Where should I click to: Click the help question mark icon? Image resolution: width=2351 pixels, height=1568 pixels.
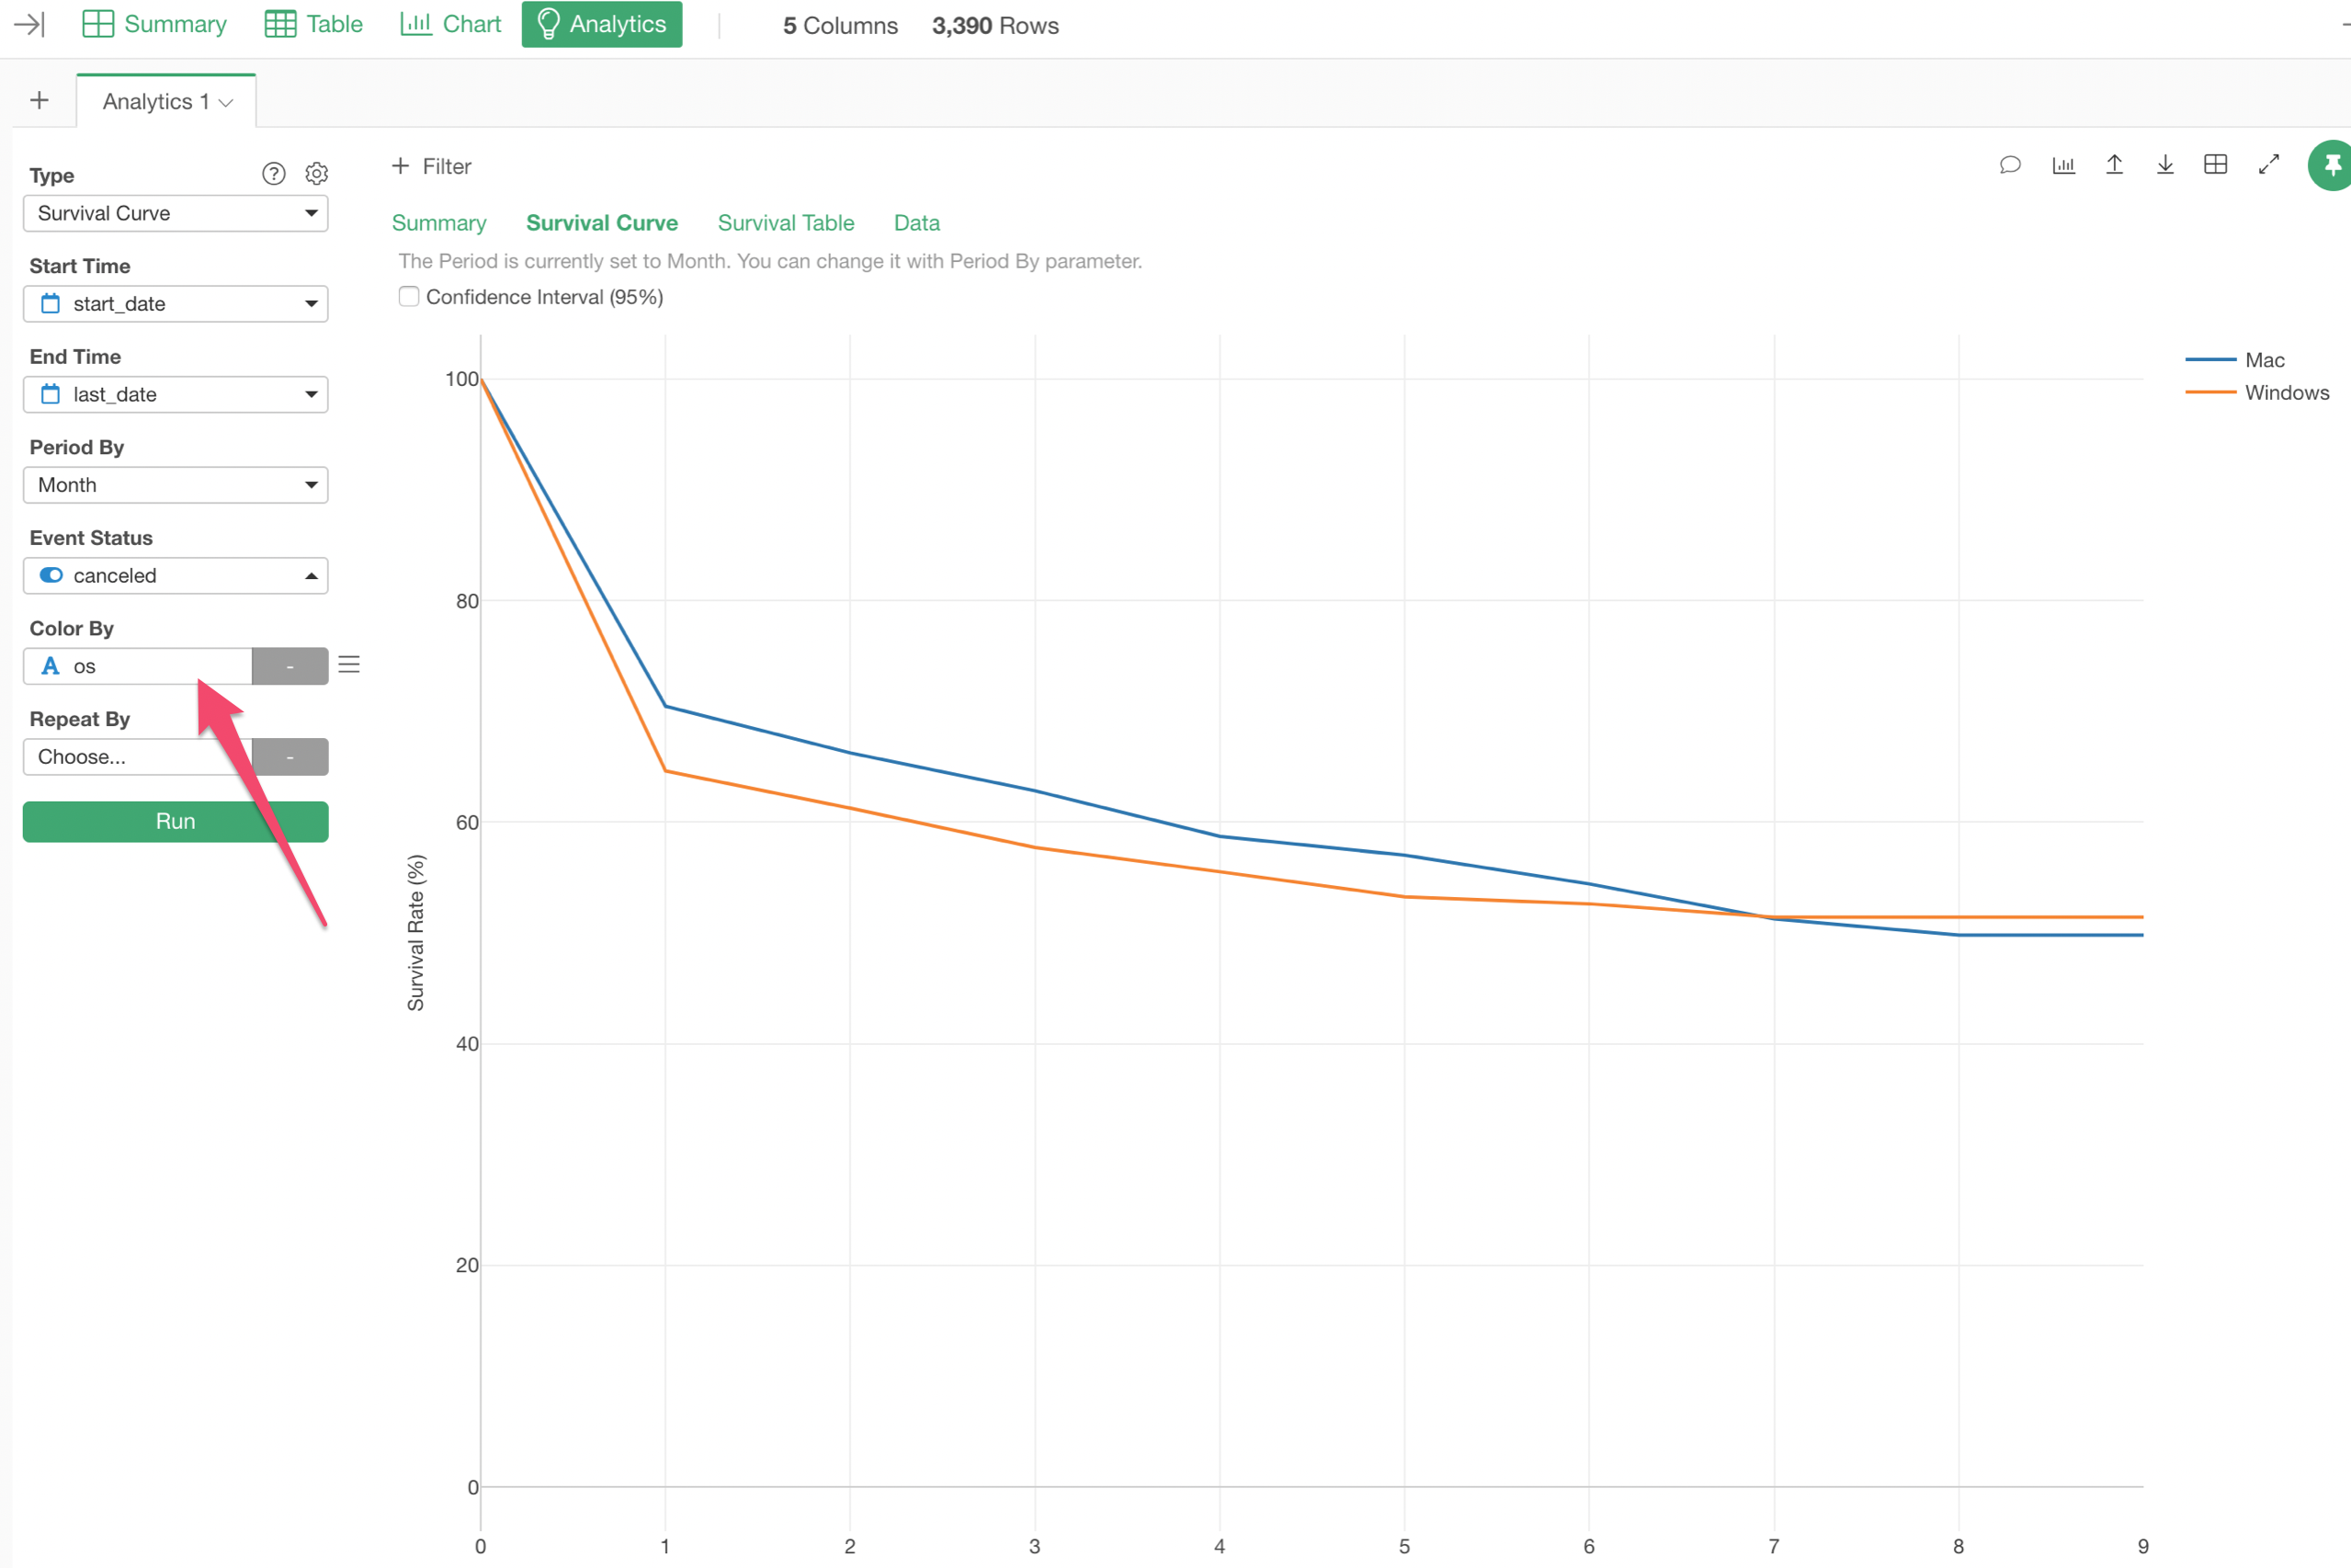coord(273,174)
